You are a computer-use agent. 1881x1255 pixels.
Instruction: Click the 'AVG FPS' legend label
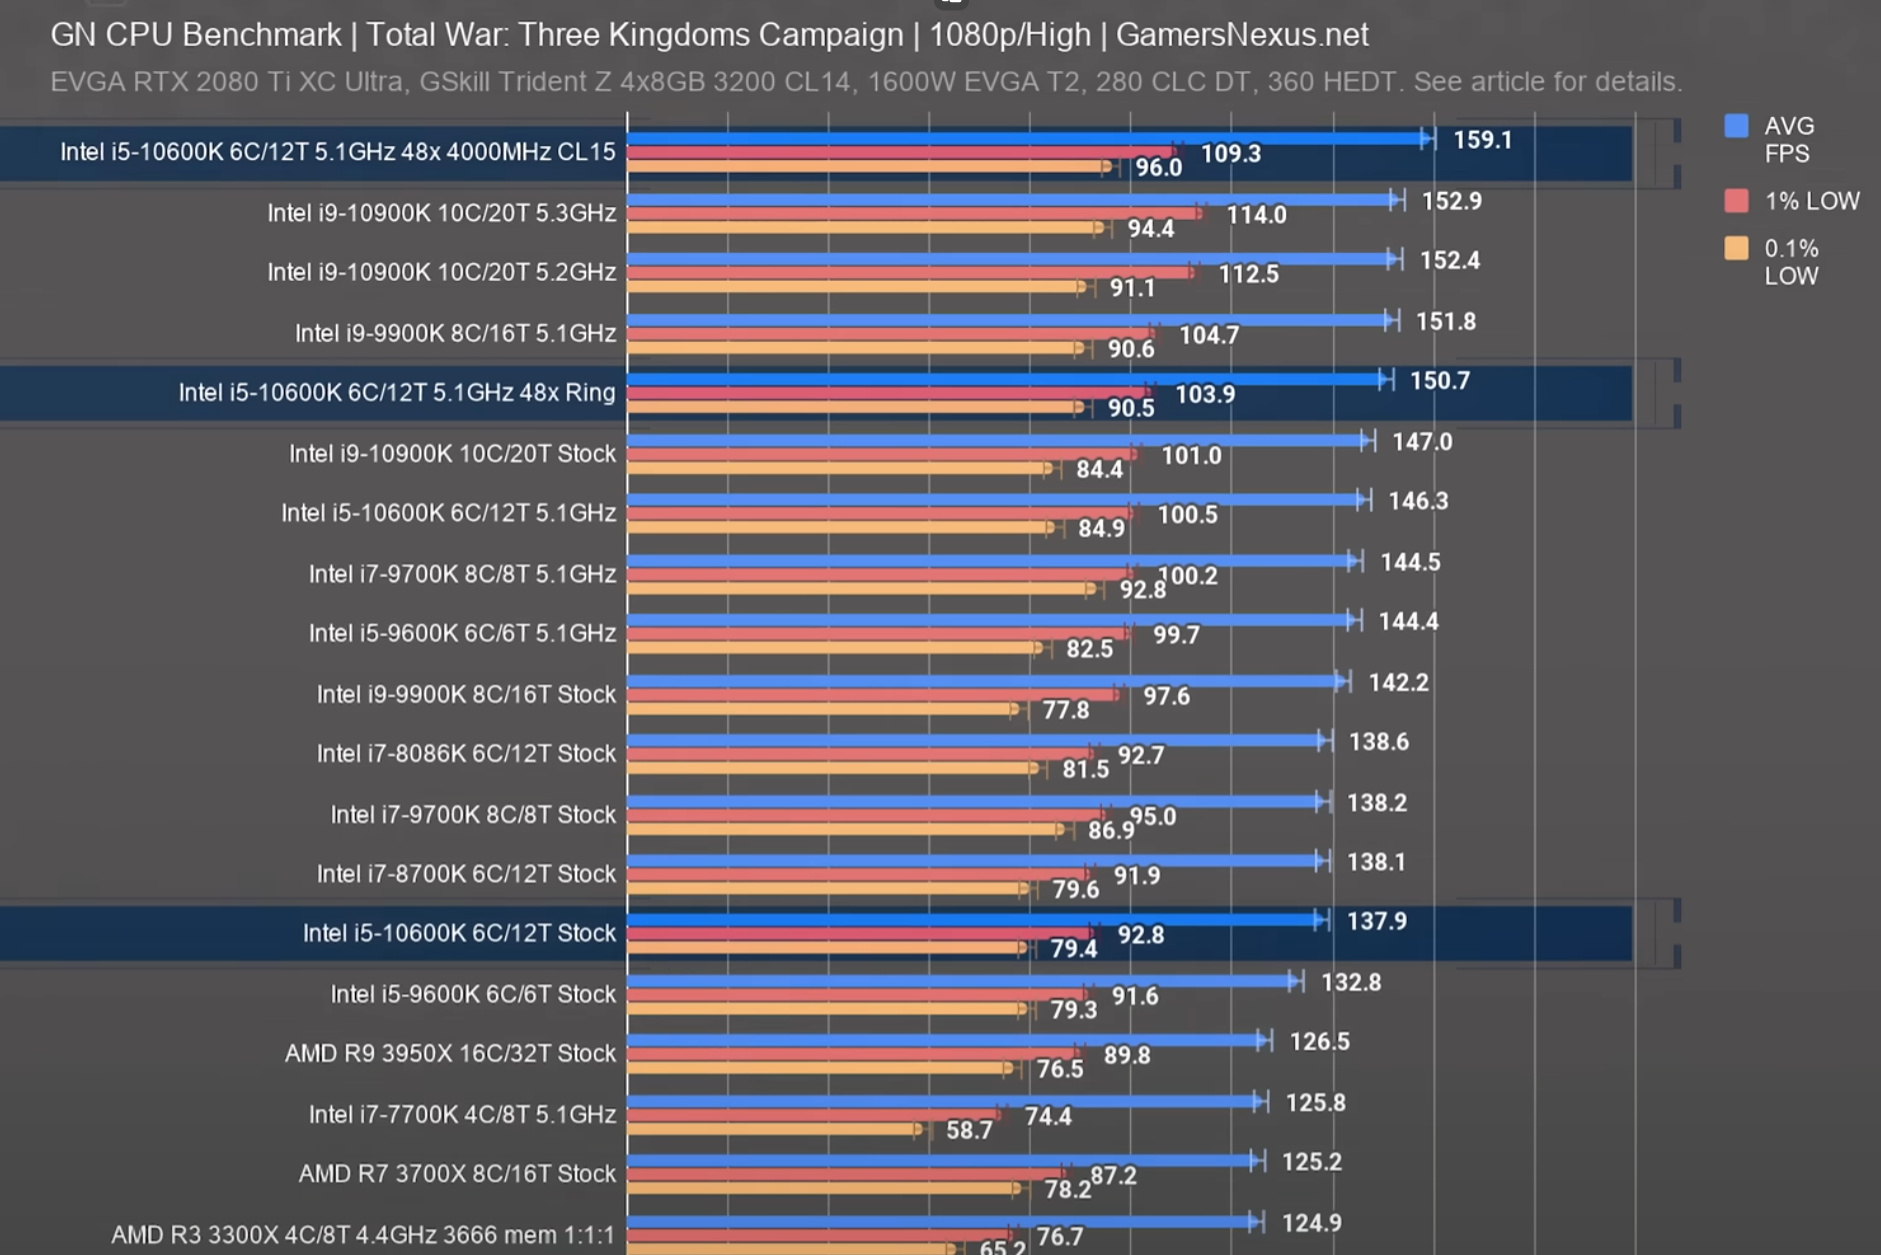(1788, 140)
